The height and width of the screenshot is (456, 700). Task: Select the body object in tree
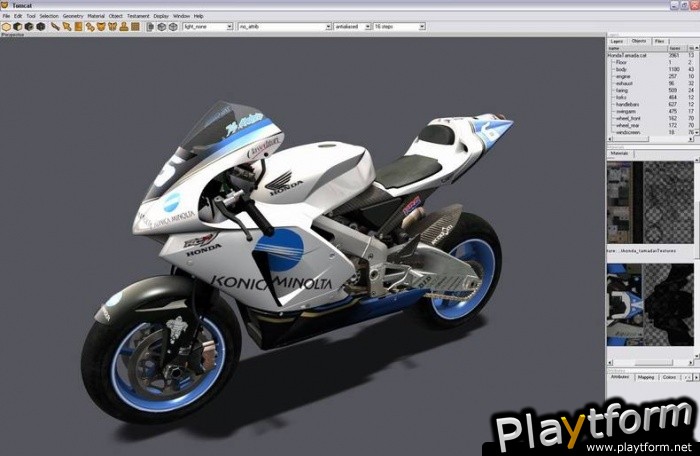click(621, 69)
